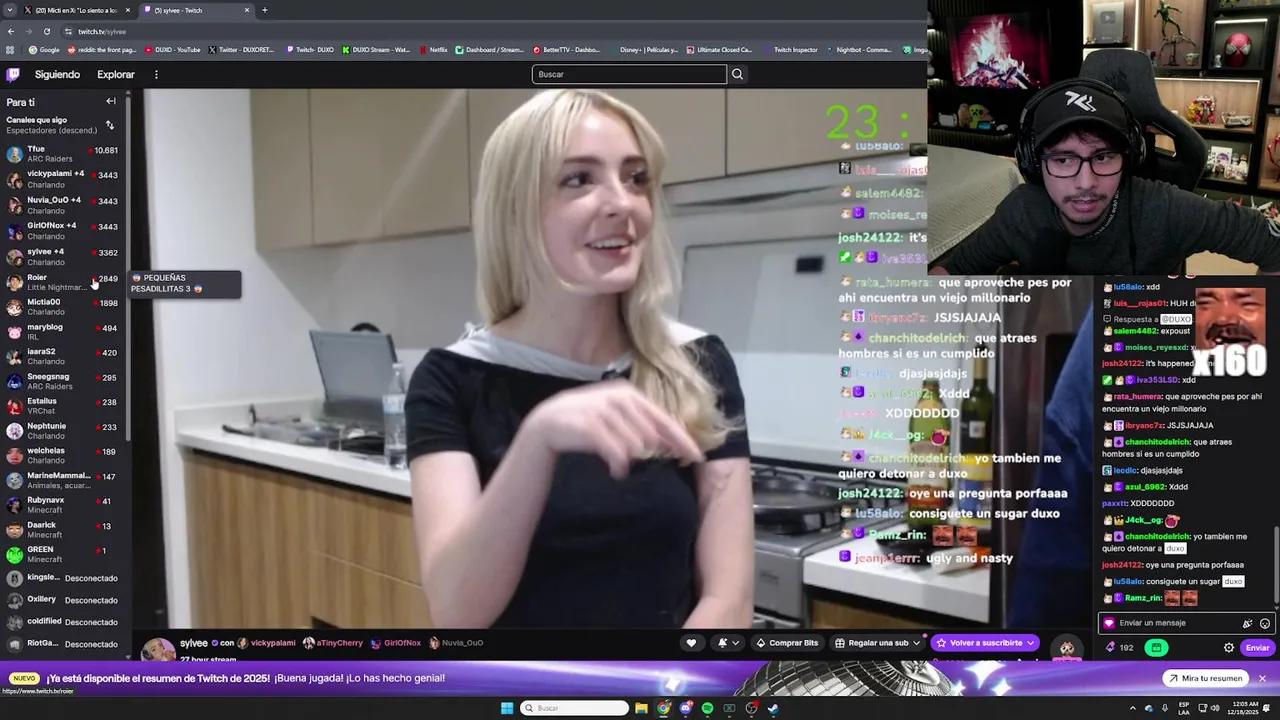This screenshot has width=1280, height=720.
Task: Open Steam from taskbar
Action: [x=773, y=708]
